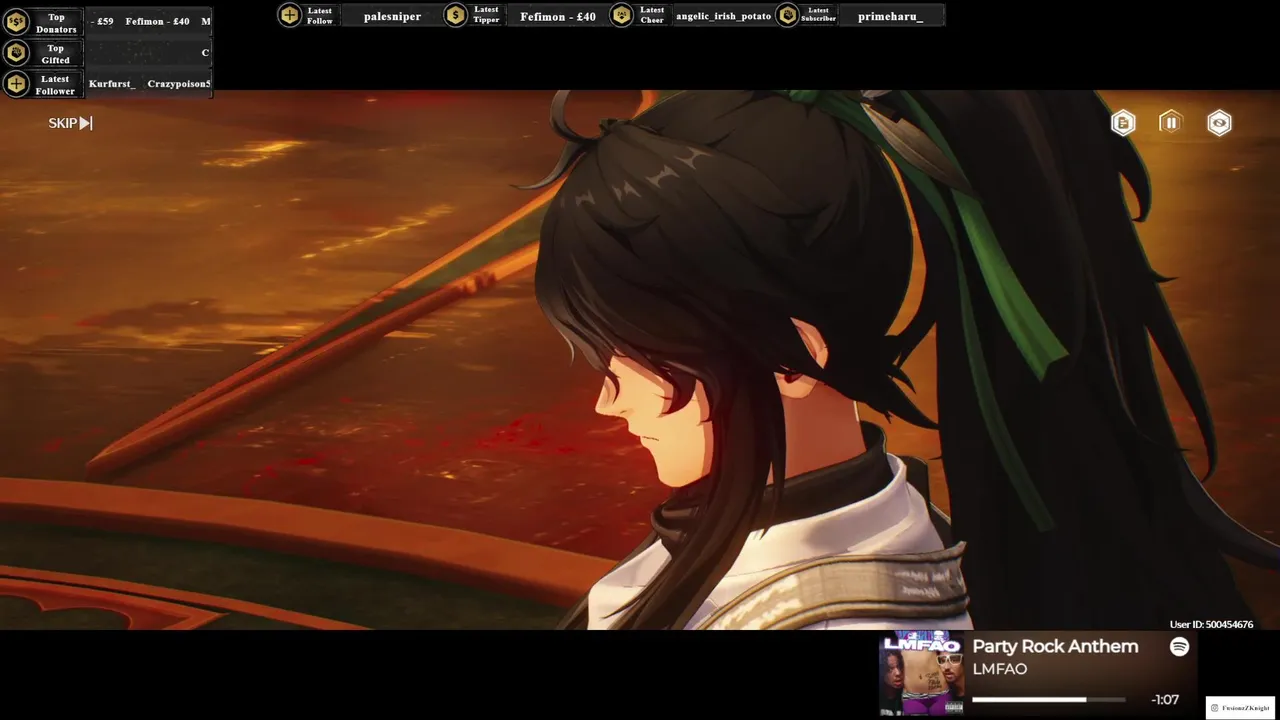Click the 'palesniper' latest follow name

[x=392, y=16]
